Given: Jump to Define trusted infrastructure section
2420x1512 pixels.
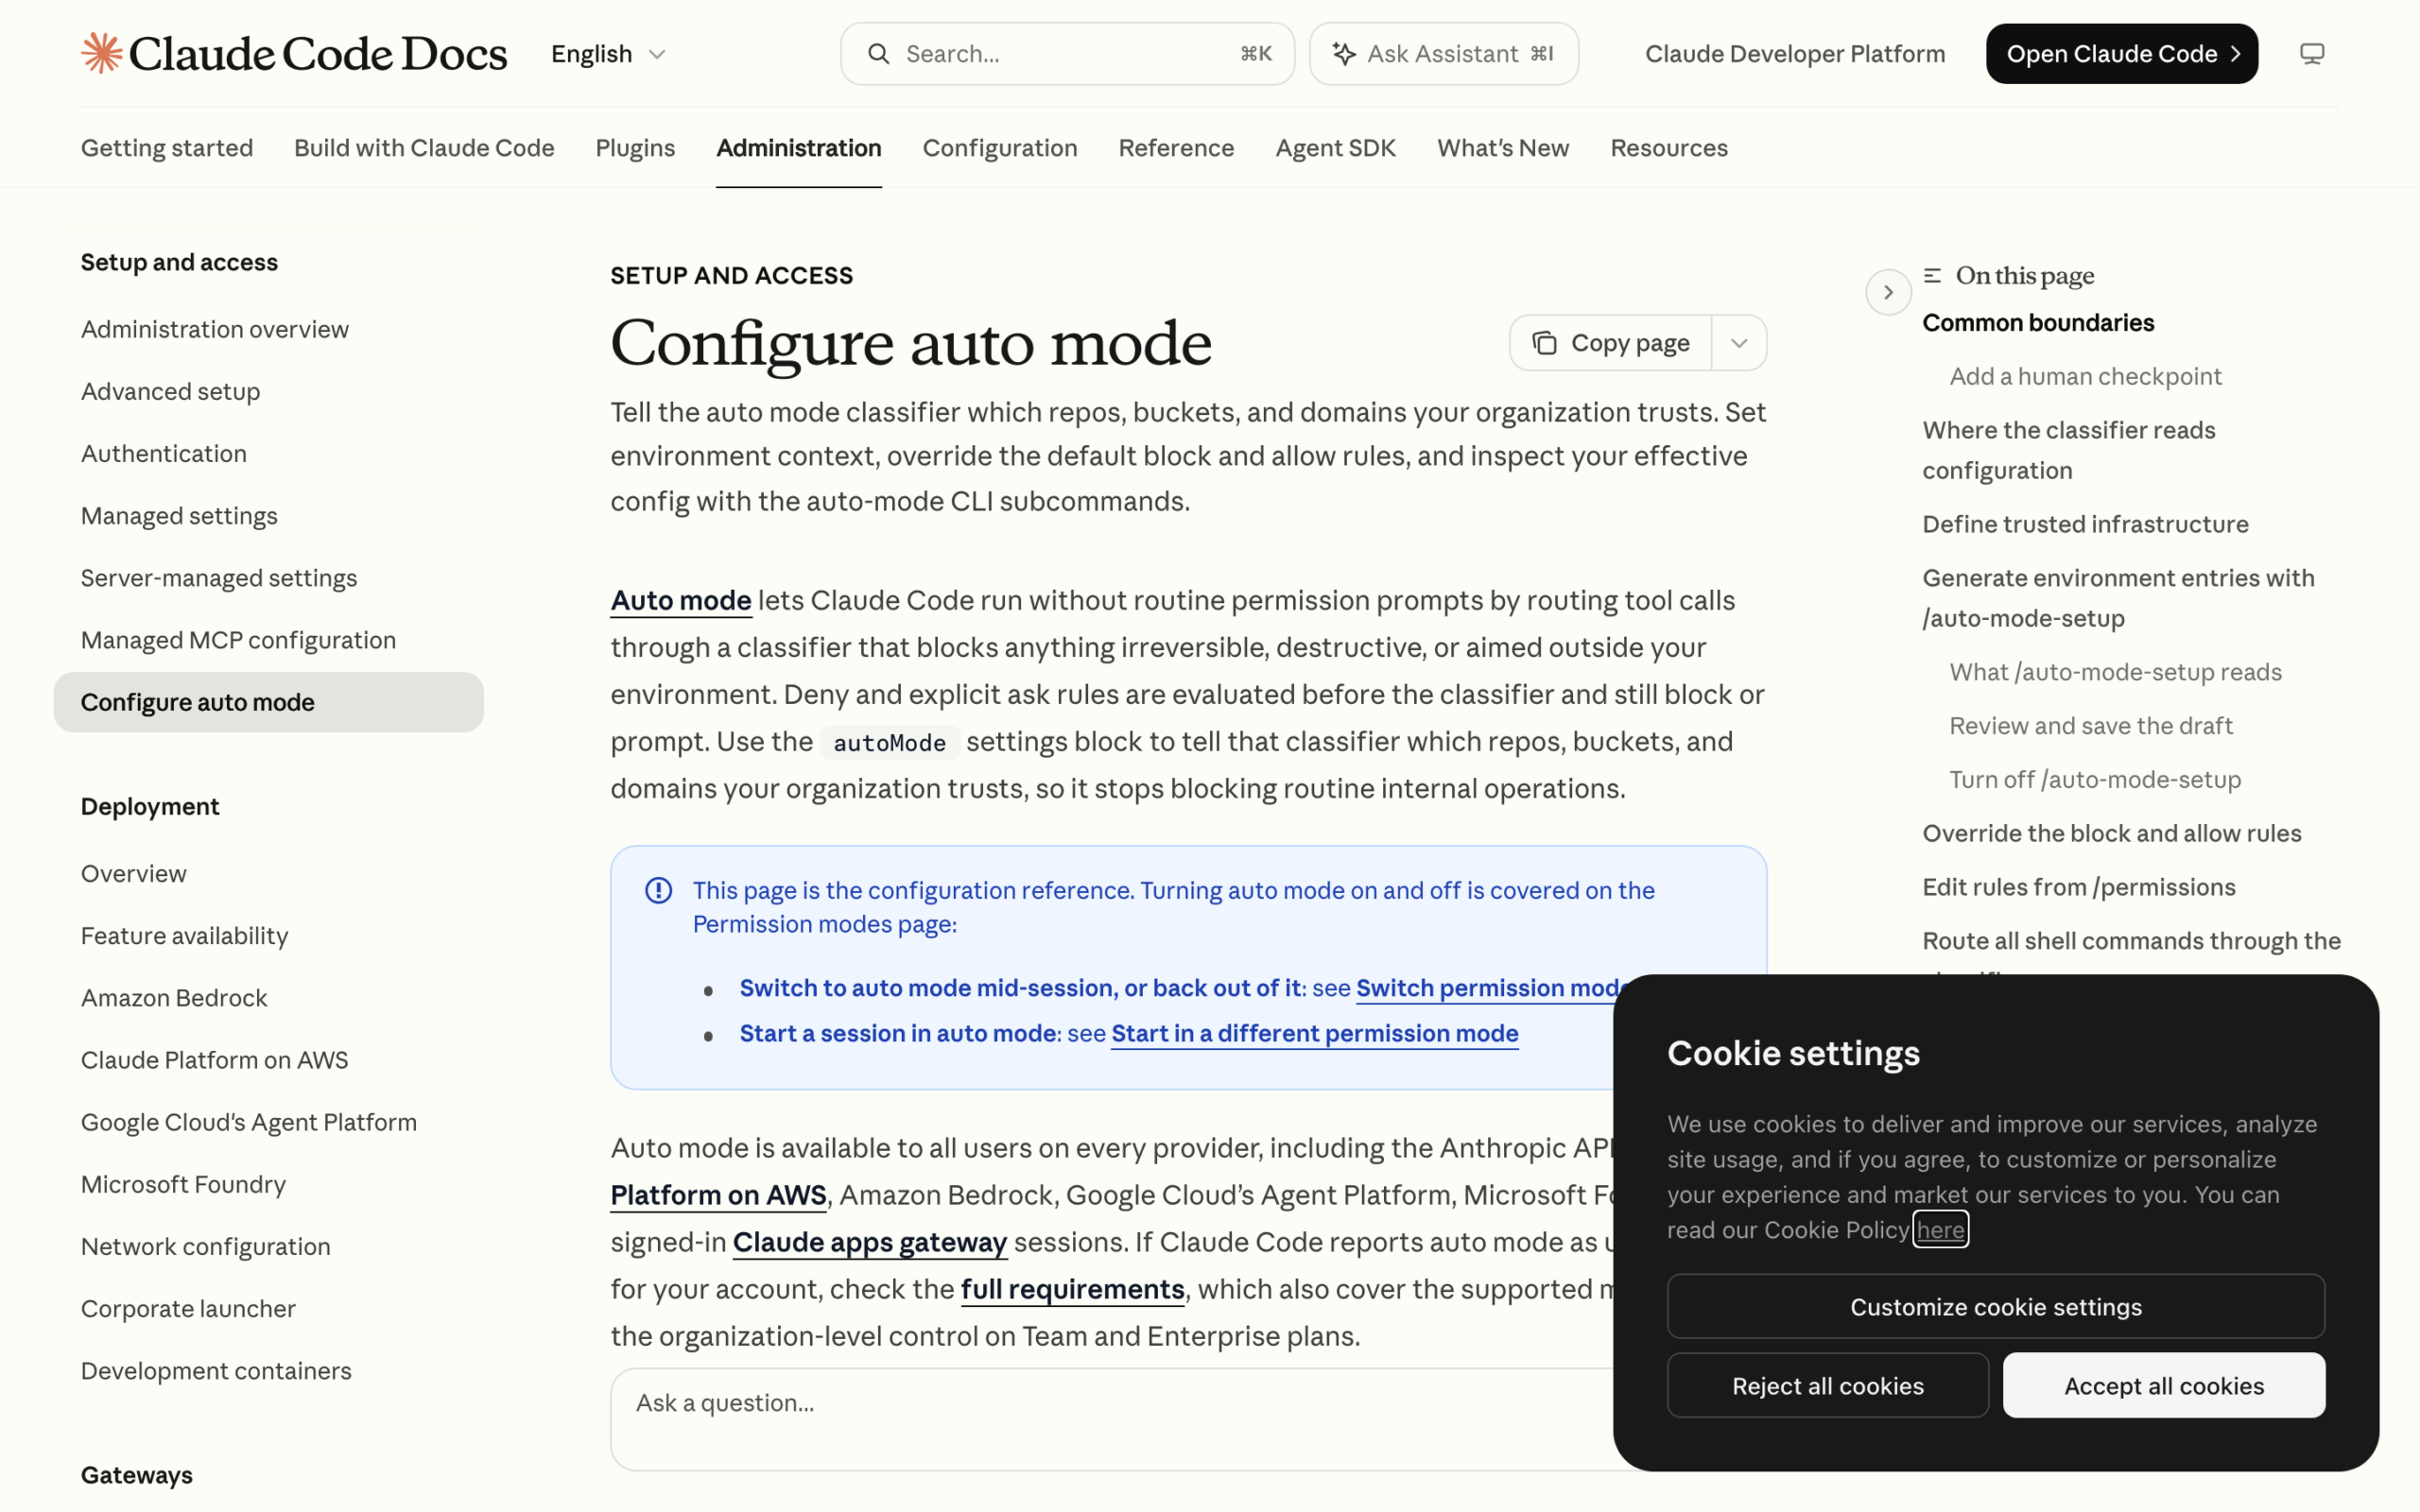Looking at the screenshot, I should (x=2085, y=524).
